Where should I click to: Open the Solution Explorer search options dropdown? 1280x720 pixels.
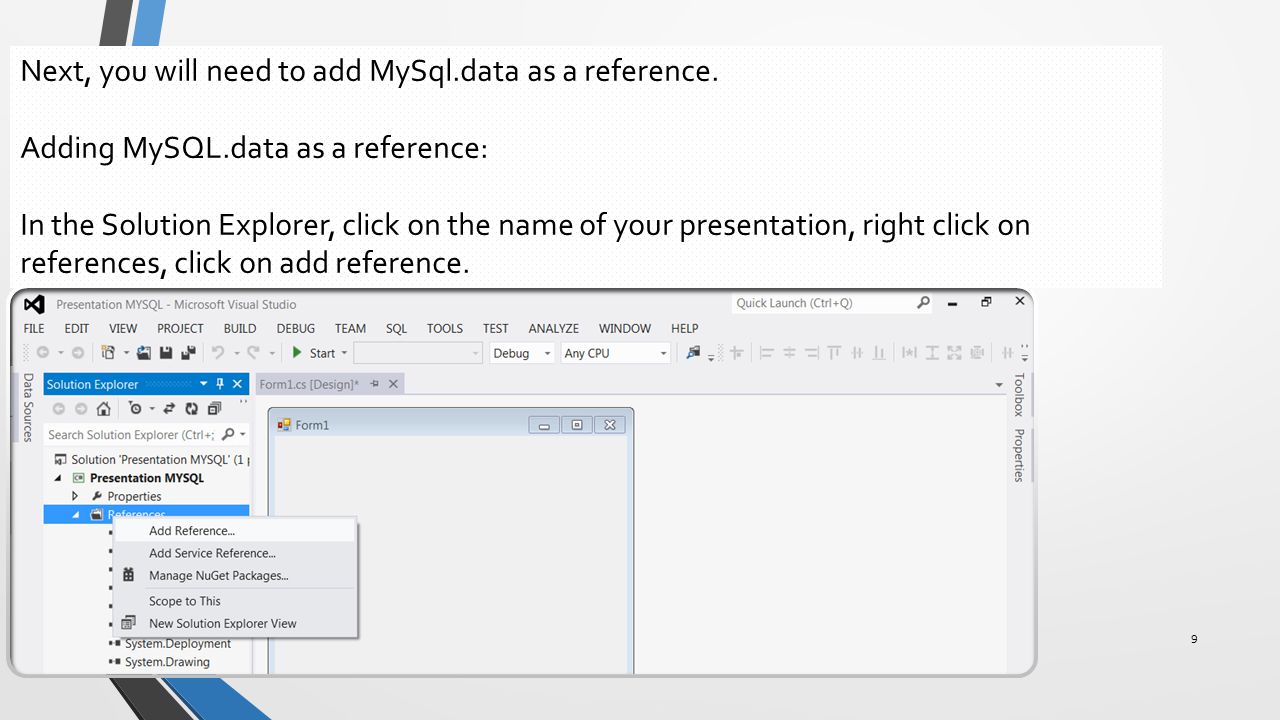[243, 435]
